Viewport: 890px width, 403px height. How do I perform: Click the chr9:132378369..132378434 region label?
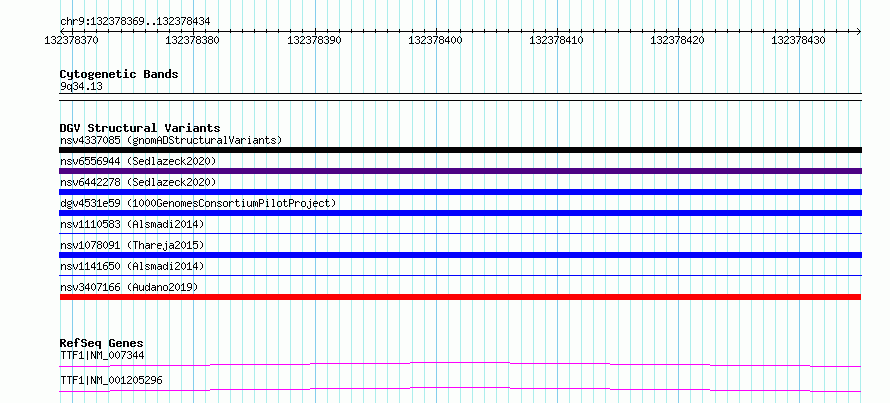tap(135, 21)
